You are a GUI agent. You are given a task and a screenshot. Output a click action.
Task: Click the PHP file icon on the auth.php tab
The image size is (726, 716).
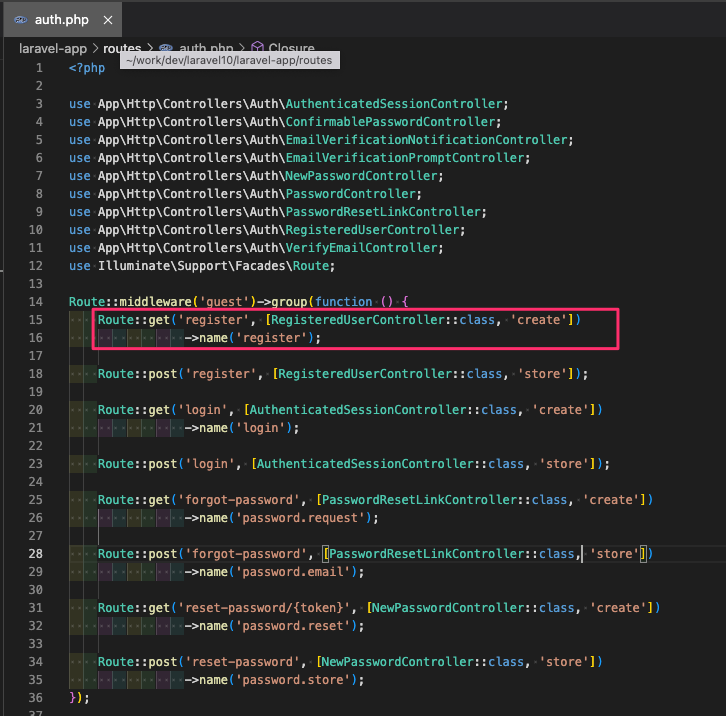[x=21, y=19]
